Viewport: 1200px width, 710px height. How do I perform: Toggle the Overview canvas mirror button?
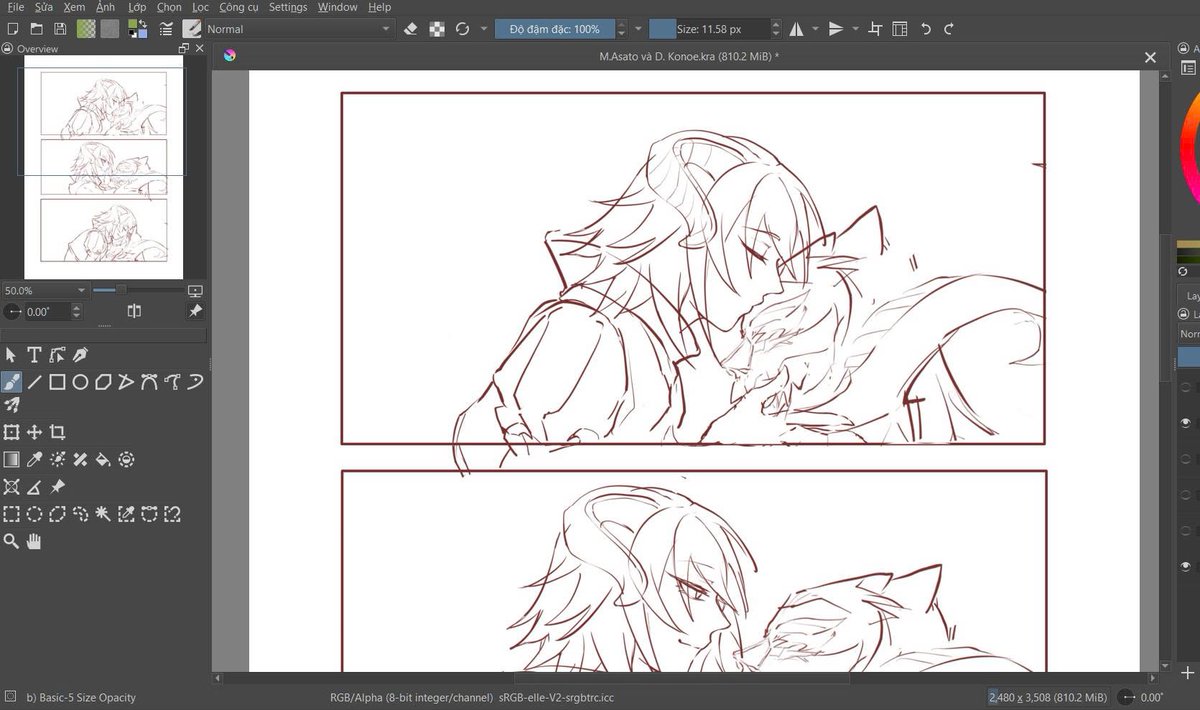pyautogui.click(x=134, y=312)
